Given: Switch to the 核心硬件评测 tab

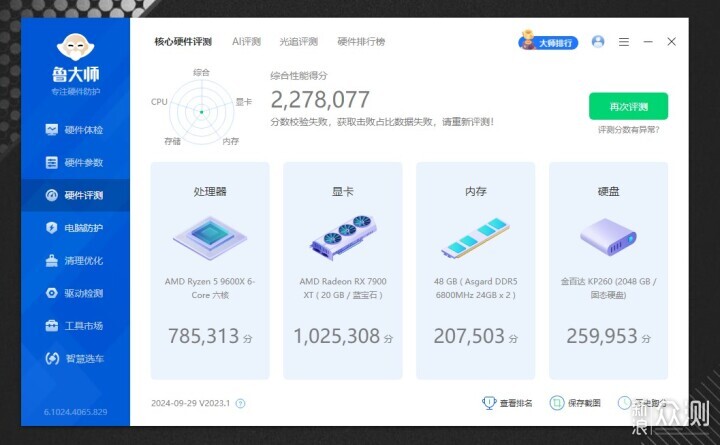Looking at the screenshot, I should click(x=183, y=42).
